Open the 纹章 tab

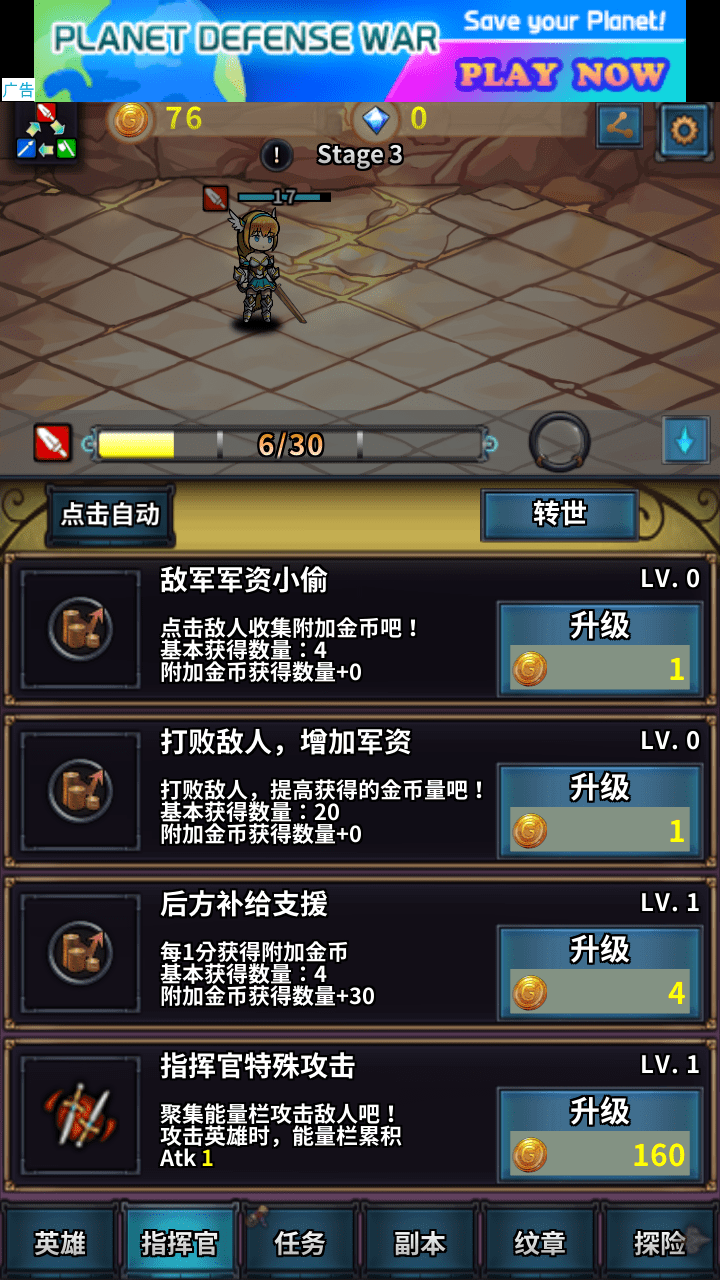(x=540, y=1243)
